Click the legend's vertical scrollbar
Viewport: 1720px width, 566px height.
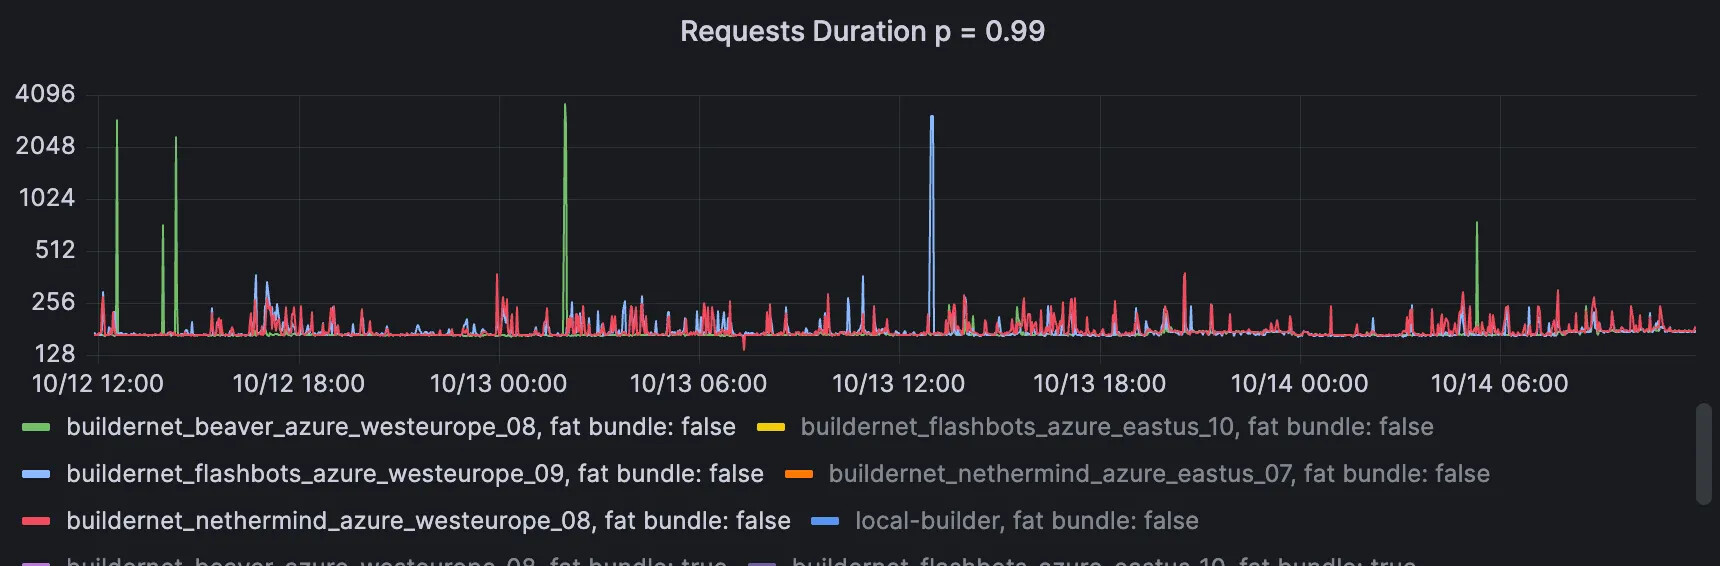1704,454
